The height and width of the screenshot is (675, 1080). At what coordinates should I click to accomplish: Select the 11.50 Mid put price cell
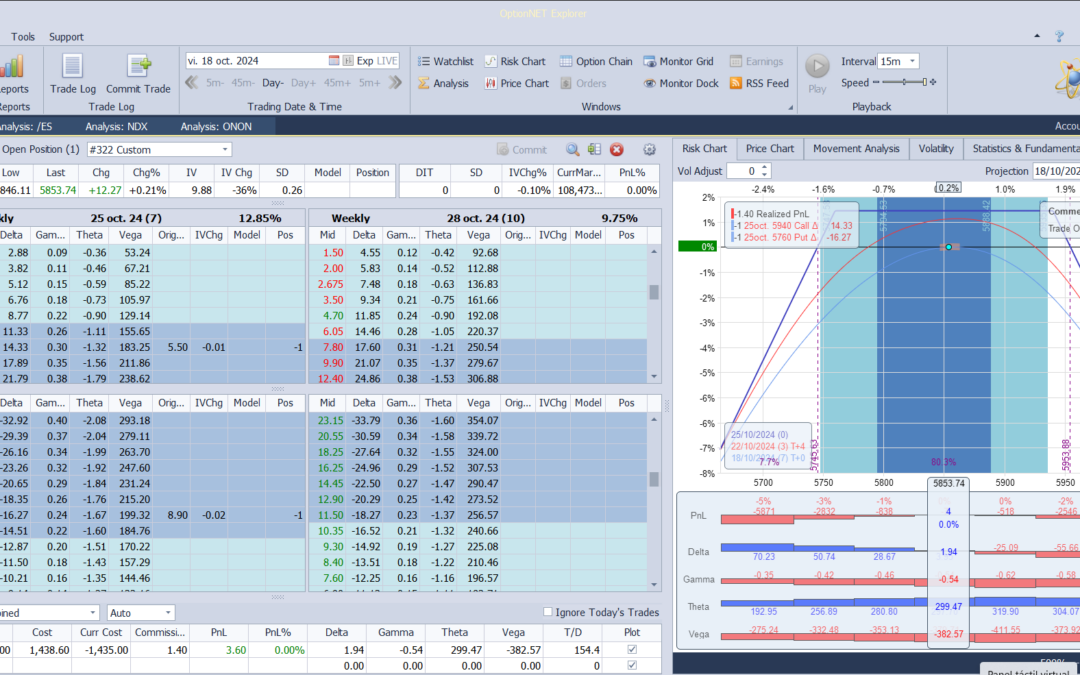[x=332, y=515]
